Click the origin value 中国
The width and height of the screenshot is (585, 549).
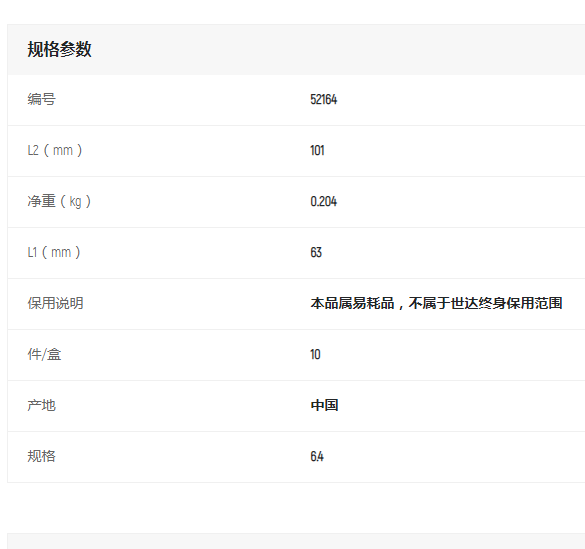(x=324, y=405)
